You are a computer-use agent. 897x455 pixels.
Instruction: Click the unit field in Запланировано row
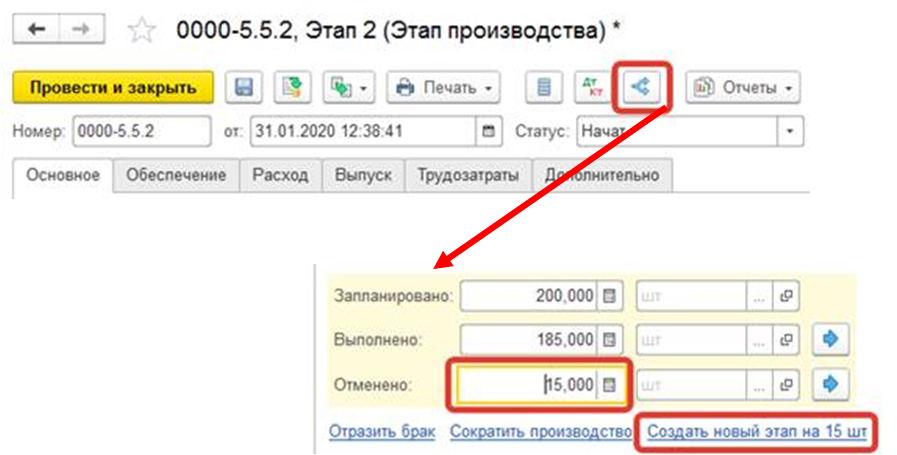(691, 296)
